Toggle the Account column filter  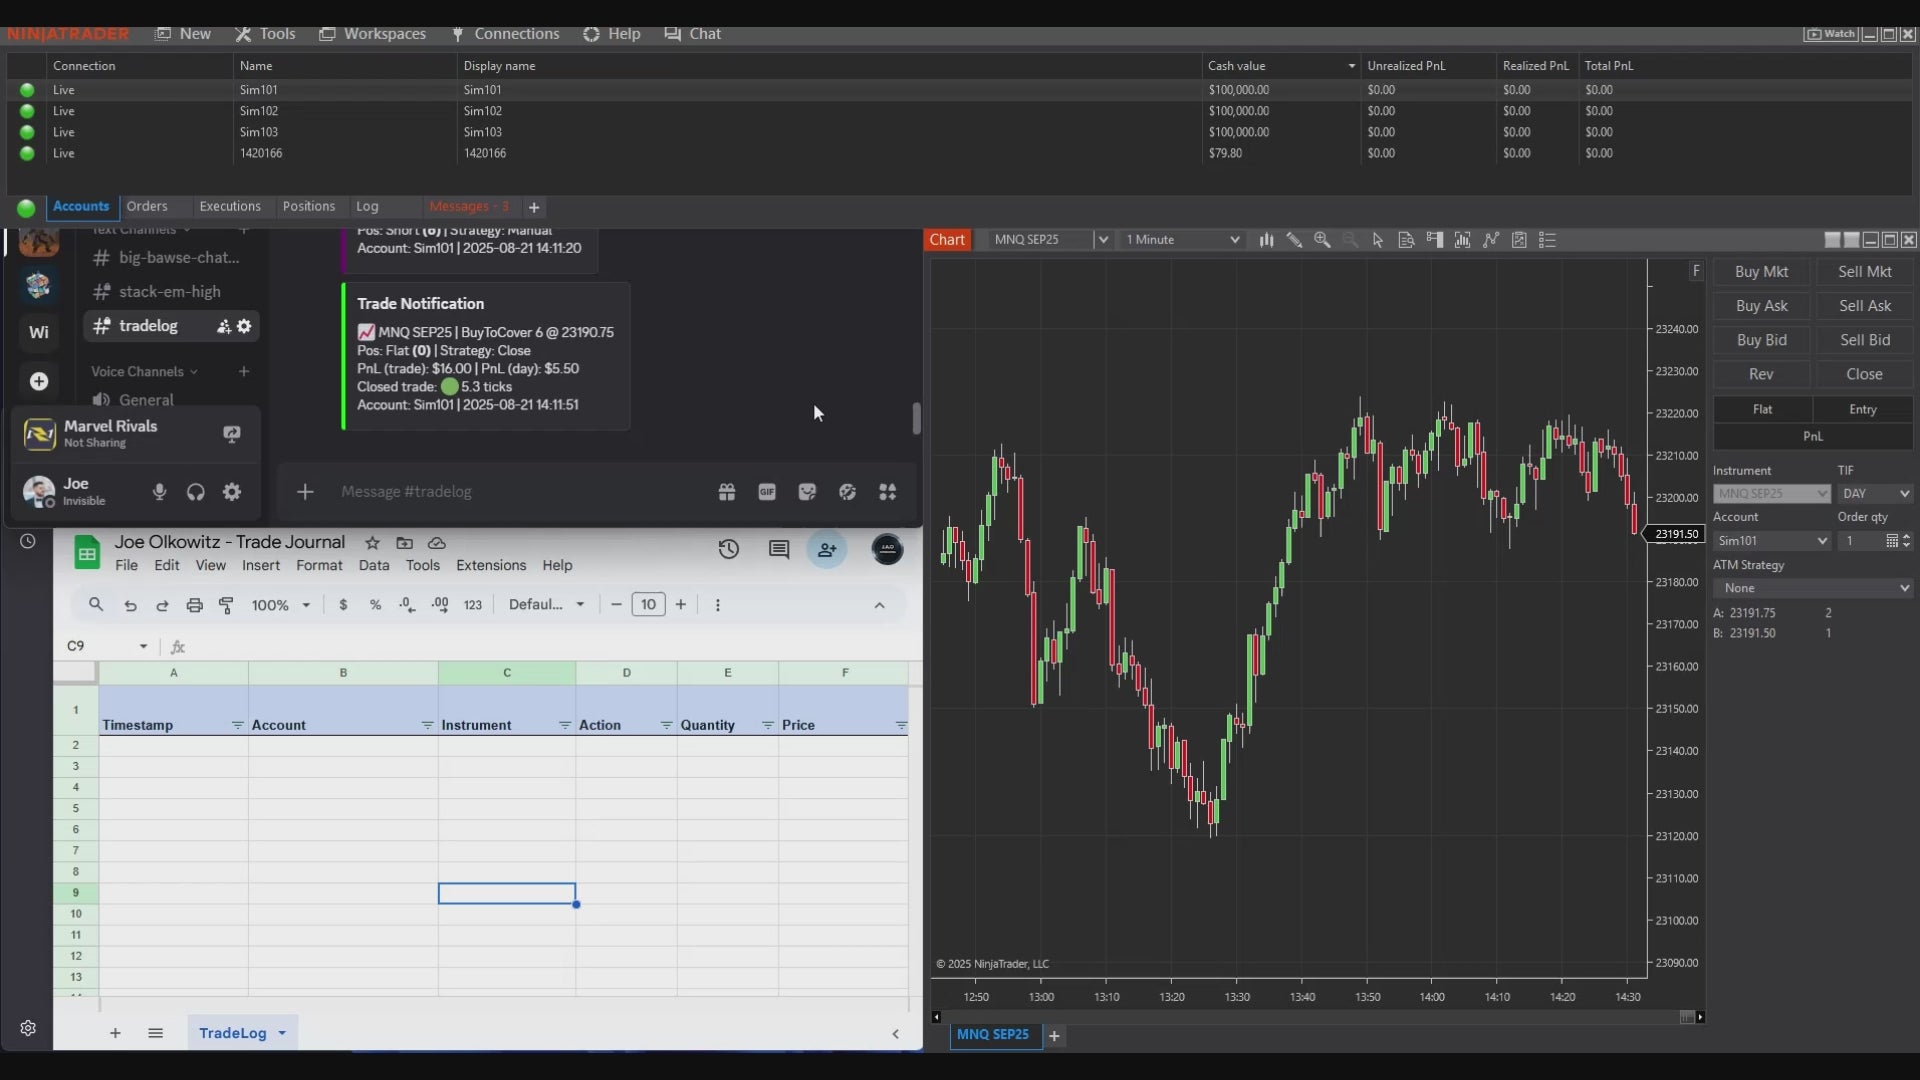427,725
